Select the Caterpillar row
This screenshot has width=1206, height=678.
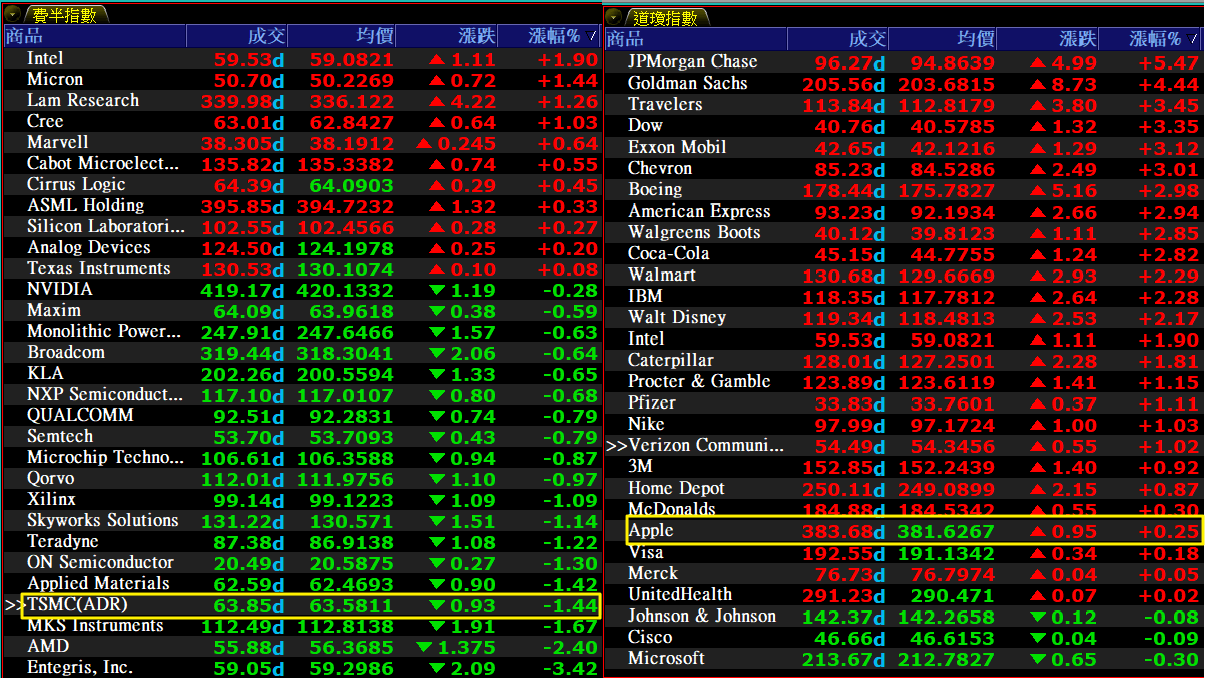[903, 361]
